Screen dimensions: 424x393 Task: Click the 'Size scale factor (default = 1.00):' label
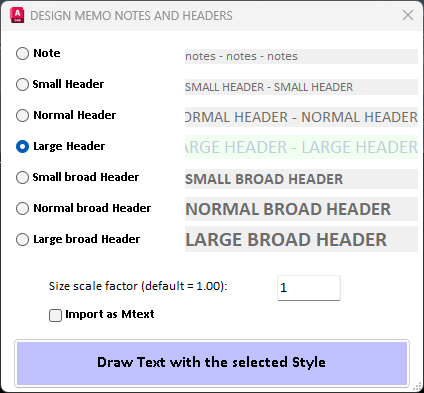[138, 286]
